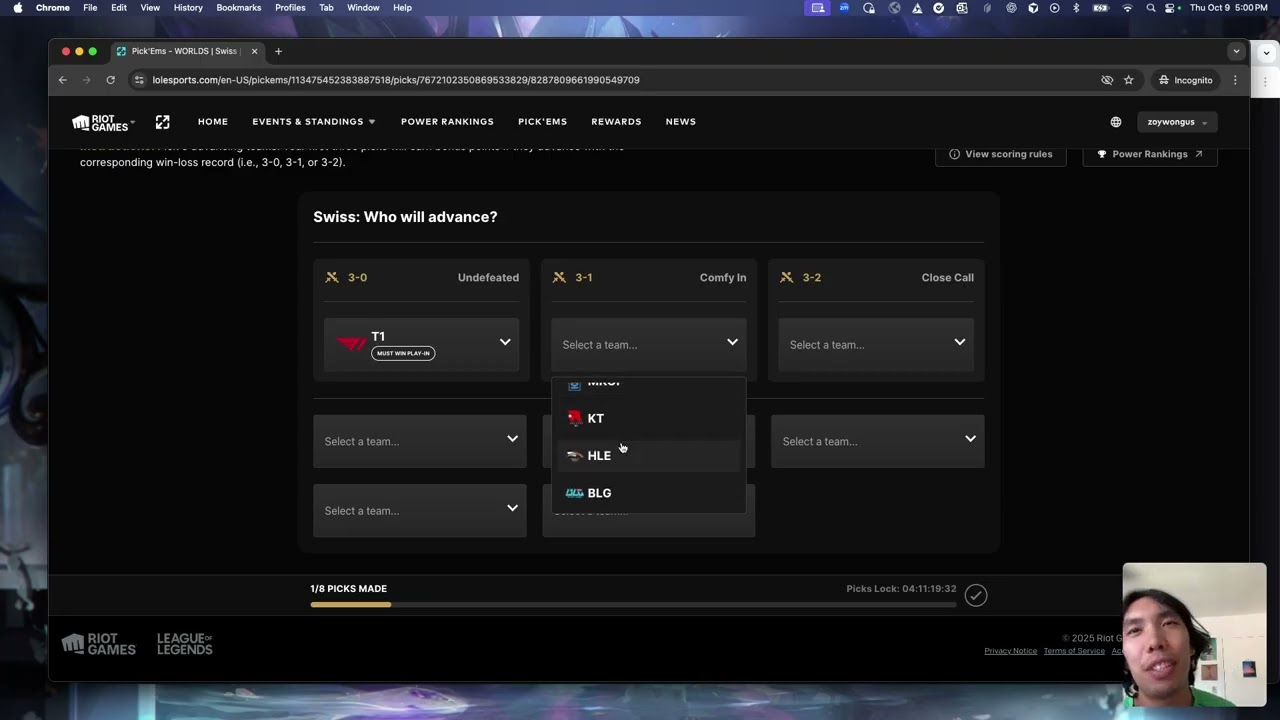Open the bottom-left Select a team dropdown
1280x720 pixels.
tap(420, 511)
